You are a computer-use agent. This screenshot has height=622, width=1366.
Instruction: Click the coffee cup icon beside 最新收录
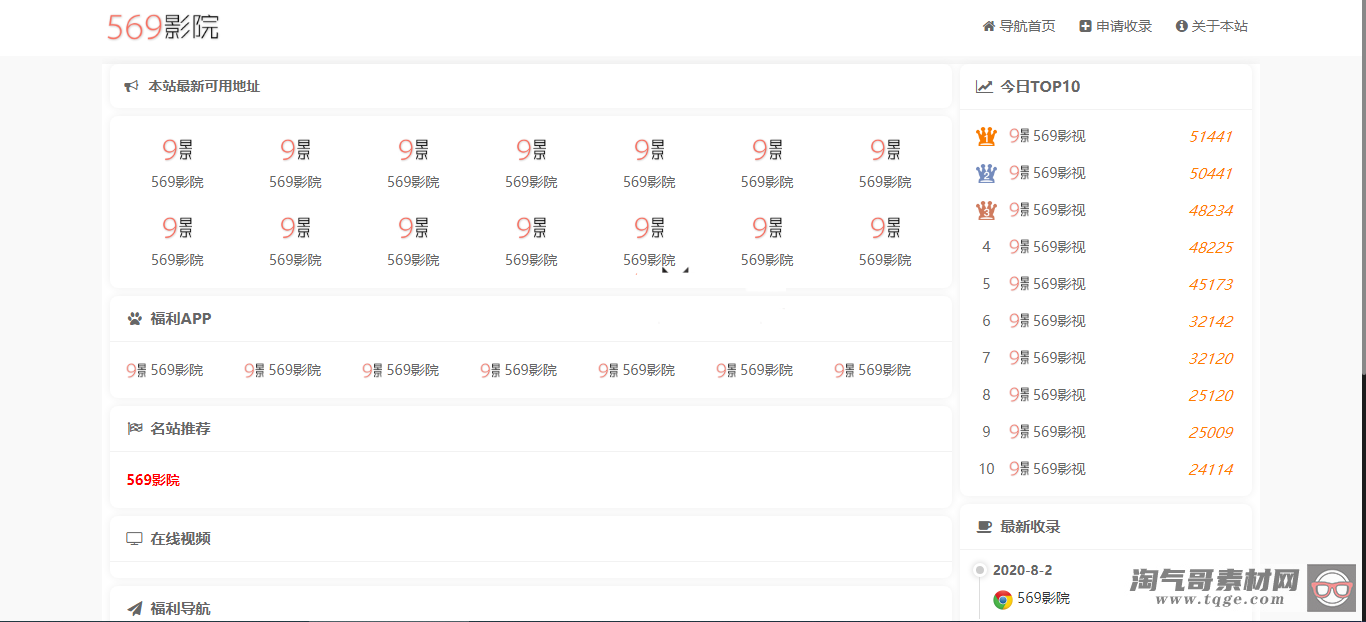pyautogui.click(x=984, y=527)
